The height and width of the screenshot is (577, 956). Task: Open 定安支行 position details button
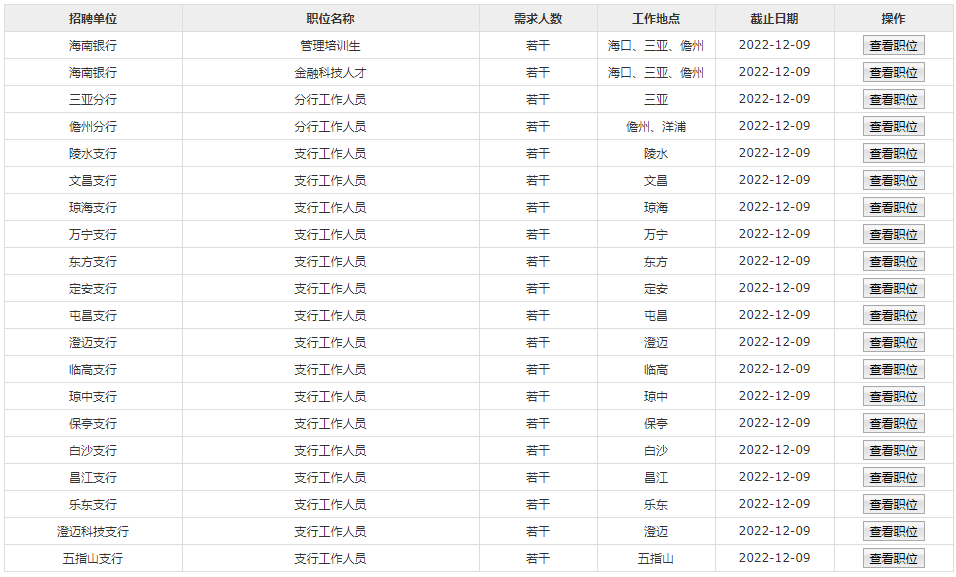pos(893,288)
